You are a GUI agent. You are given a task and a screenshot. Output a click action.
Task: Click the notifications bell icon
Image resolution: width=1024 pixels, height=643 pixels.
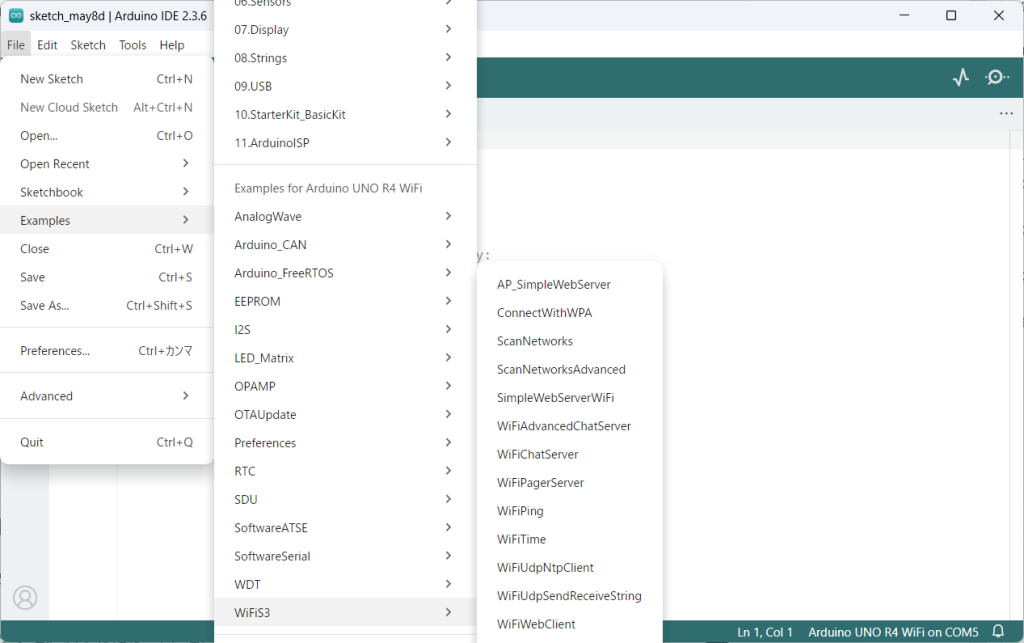pos(997,631)
